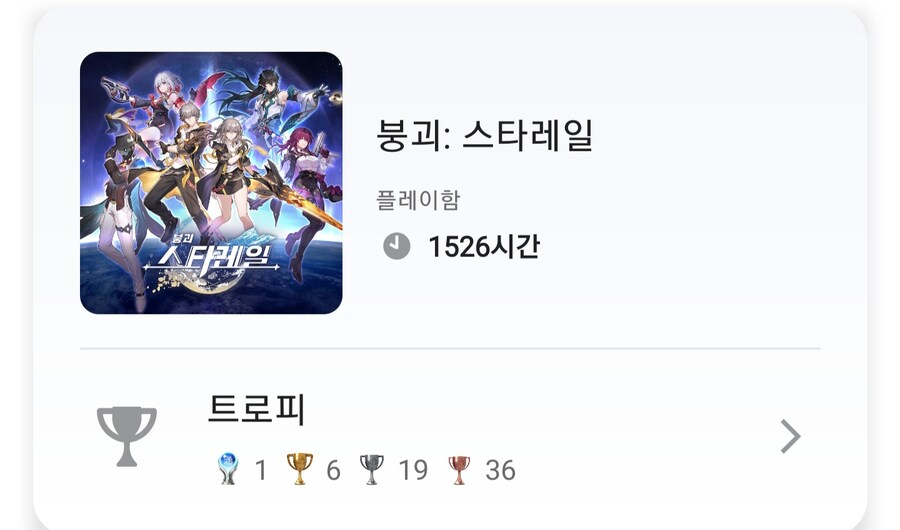
Task: Click the 붕괴: 스타레일 game title
Action: point(485,135)
